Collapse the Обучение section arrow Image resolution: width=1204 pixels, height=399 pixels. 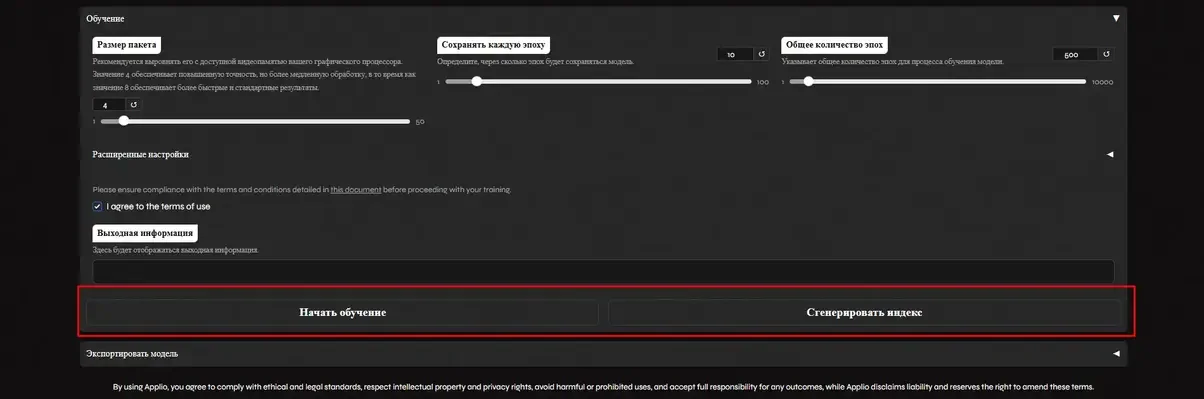pyautogui.click(x=1116, y=18)
